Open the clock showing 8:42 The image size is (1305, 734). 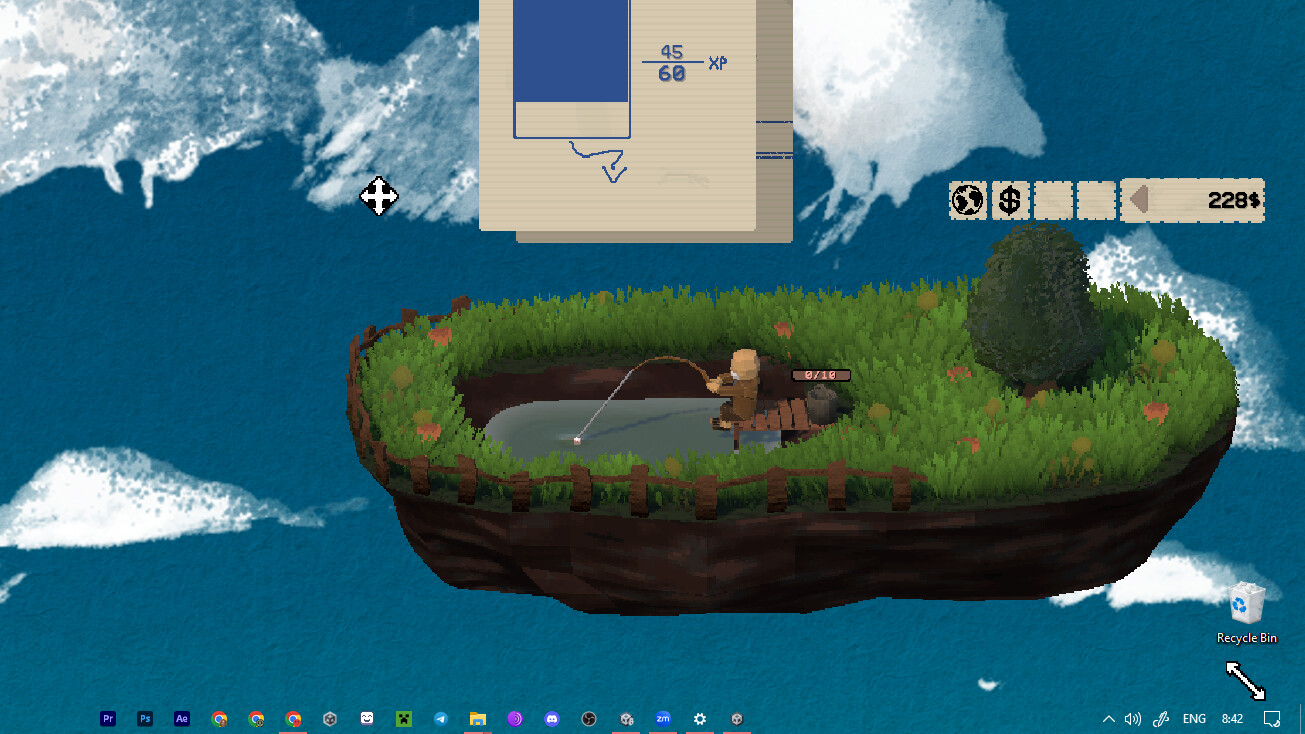1232,718
